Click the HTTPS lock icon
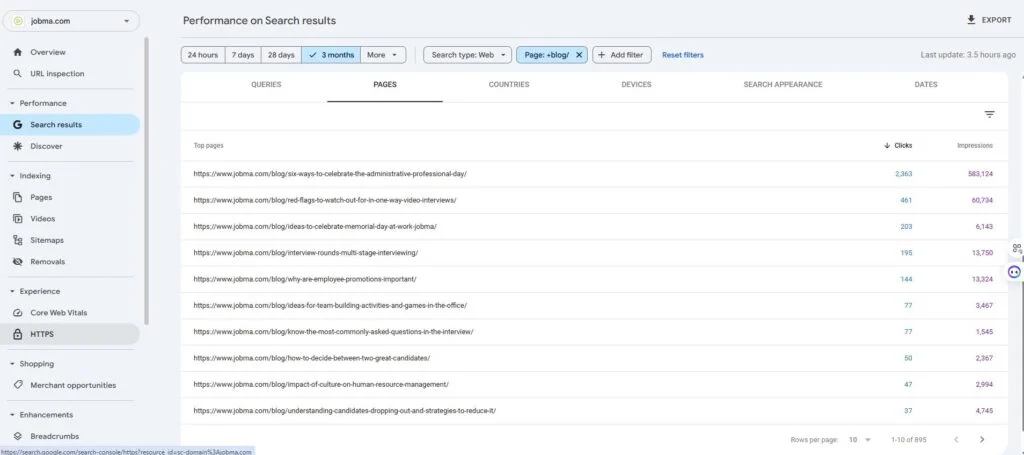 pos(18,334)
